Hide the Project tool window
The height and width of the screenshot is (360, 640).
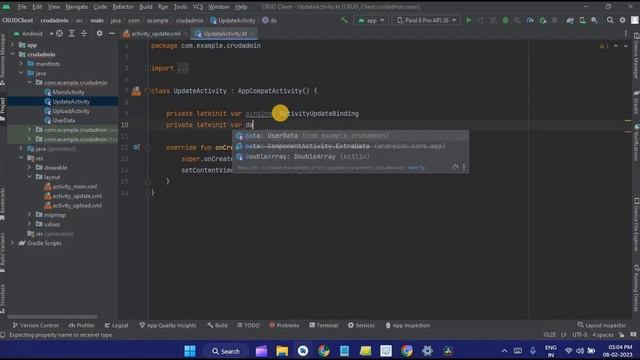tap(111, 33)
